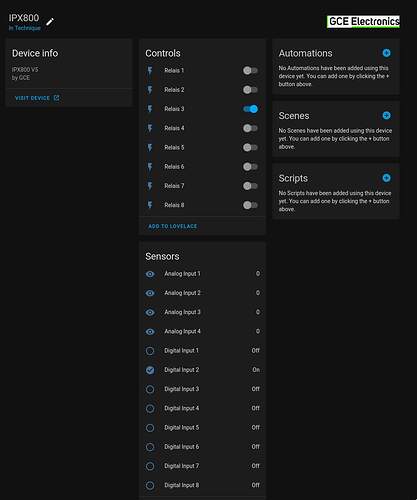Click the circle icon for Digital Input 1
This screenshot has height=500, width=417.
(150, 351)
